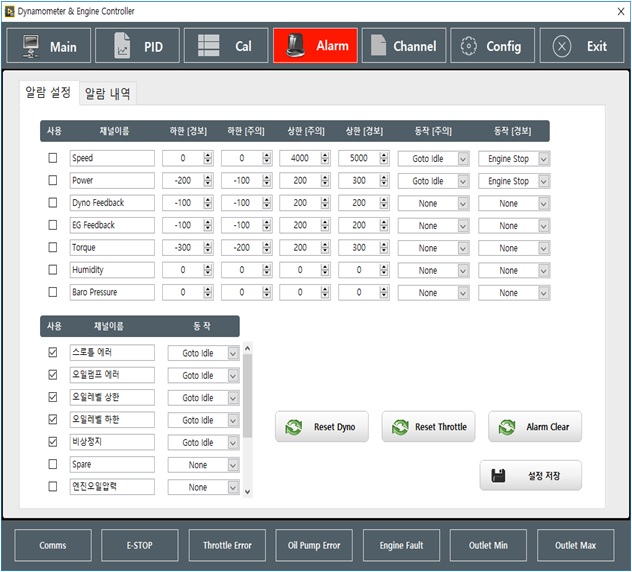This screenshot has height=572, width=632.
Task: Click the digital alarm list vertical scrollbar
Action: pyautogui.click(x=248, y=400)
